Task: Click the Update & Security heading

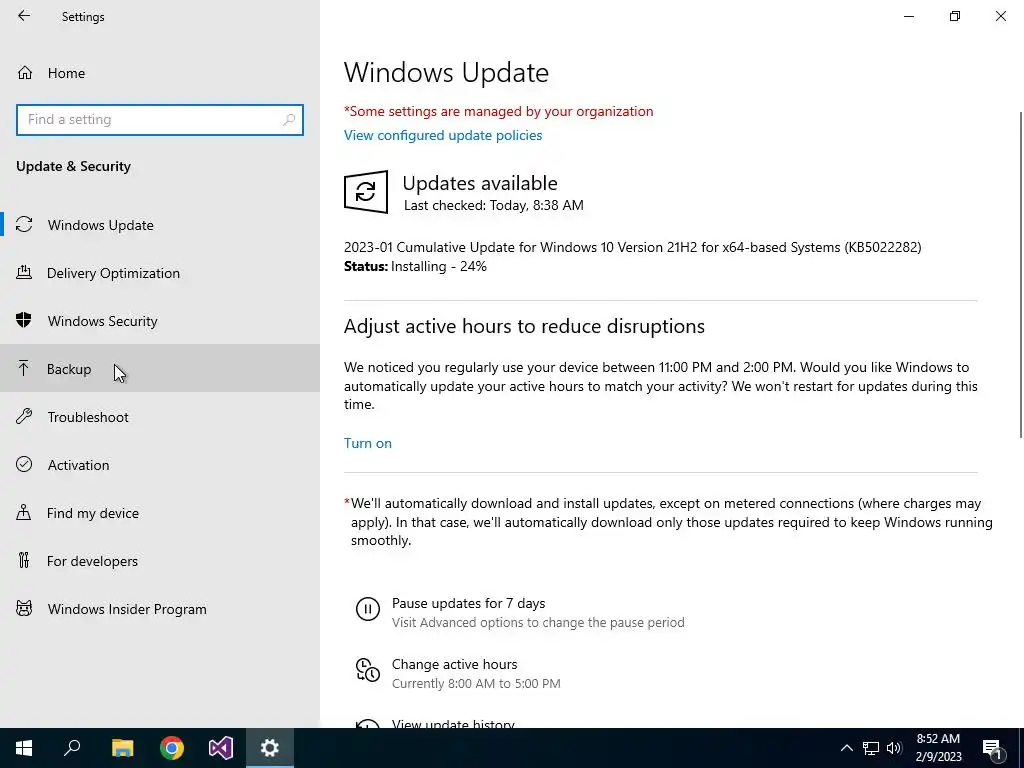Action: pos(73,166)
